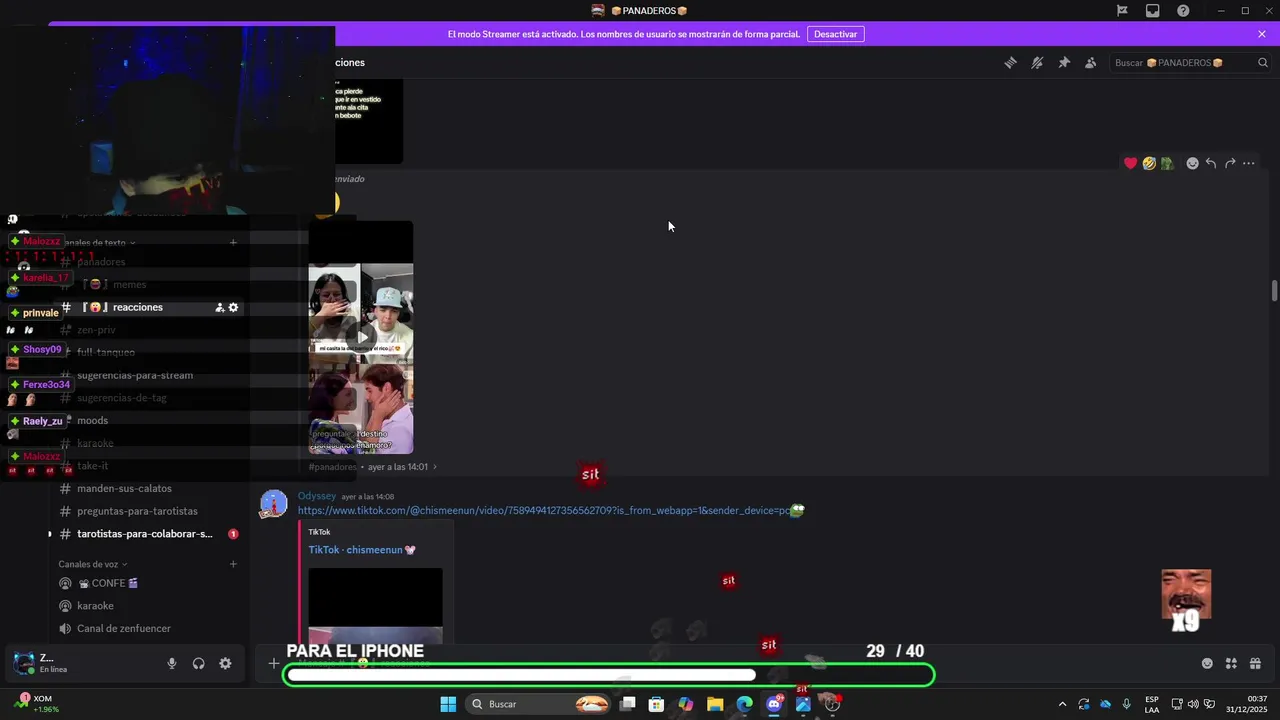The height and width of the screenshot is (720, 1280).
Task: Collapse the Canales de texto category
Action: 98,242
